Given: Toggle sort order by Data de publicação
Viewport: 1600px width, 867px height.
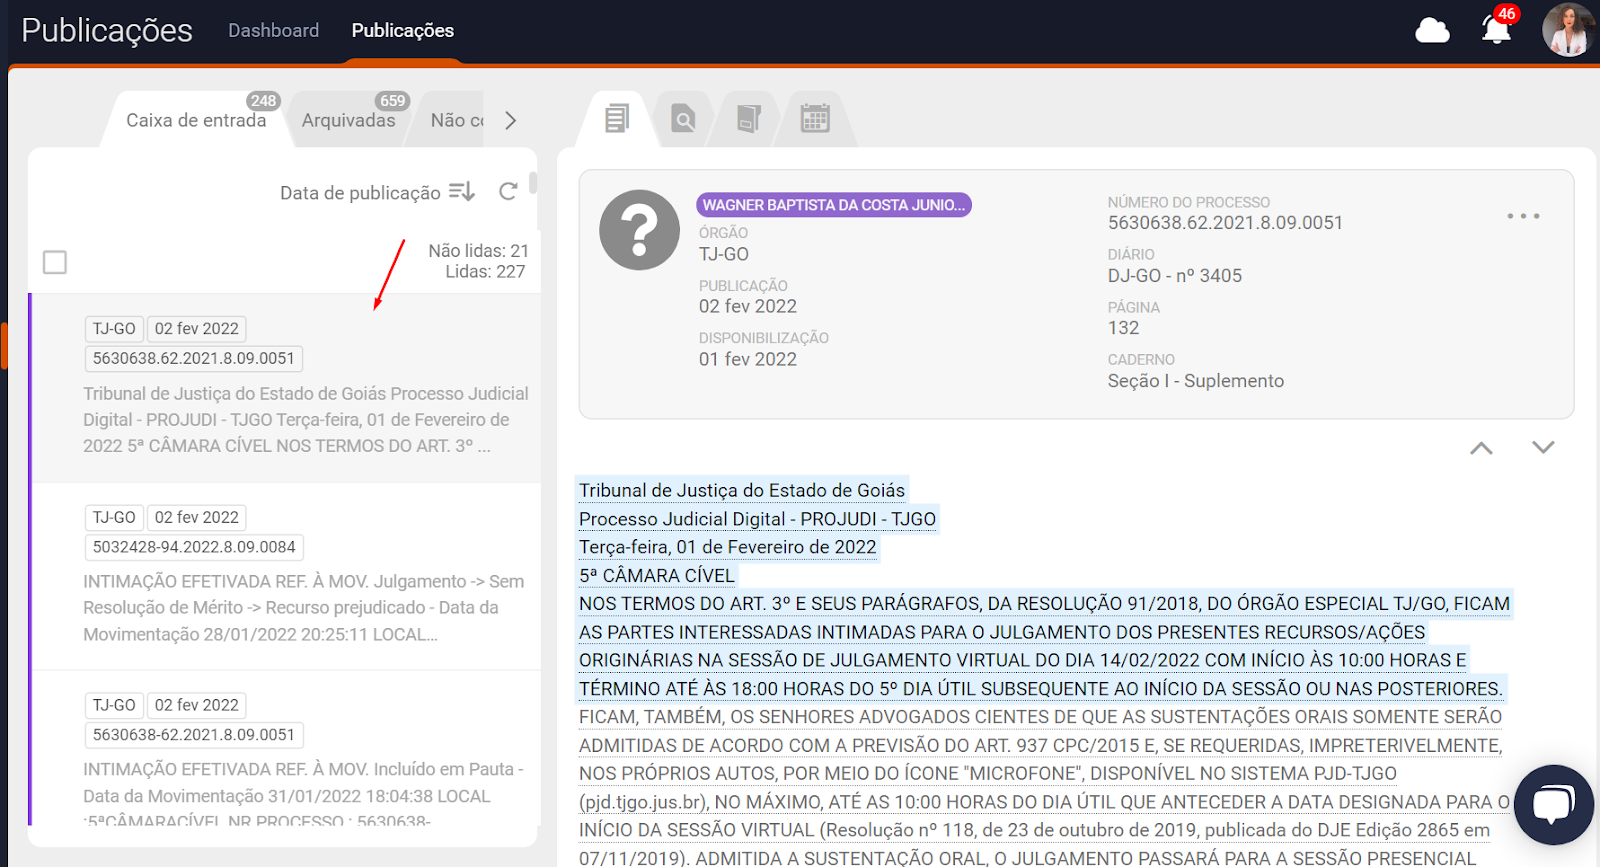Looking at the screenshot, I should tap(461, 191).
